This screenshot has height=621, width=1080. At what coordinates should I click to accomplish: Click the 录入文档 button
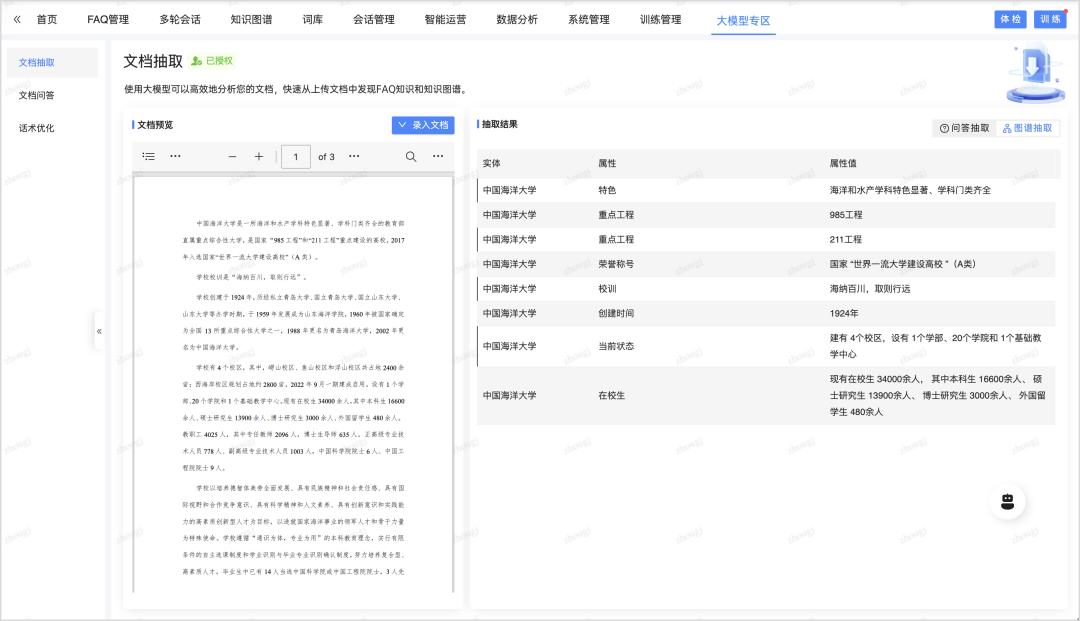point(423,125)
